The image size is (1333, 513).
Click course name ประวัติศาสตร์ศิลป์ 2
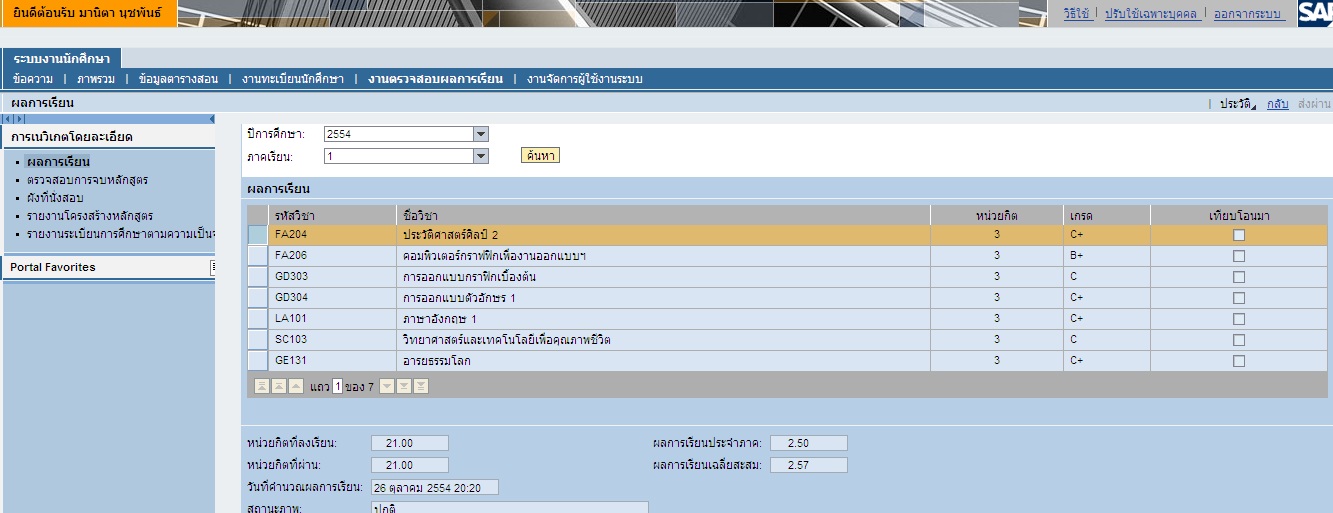pyautogui.click(x=450, y=235)
